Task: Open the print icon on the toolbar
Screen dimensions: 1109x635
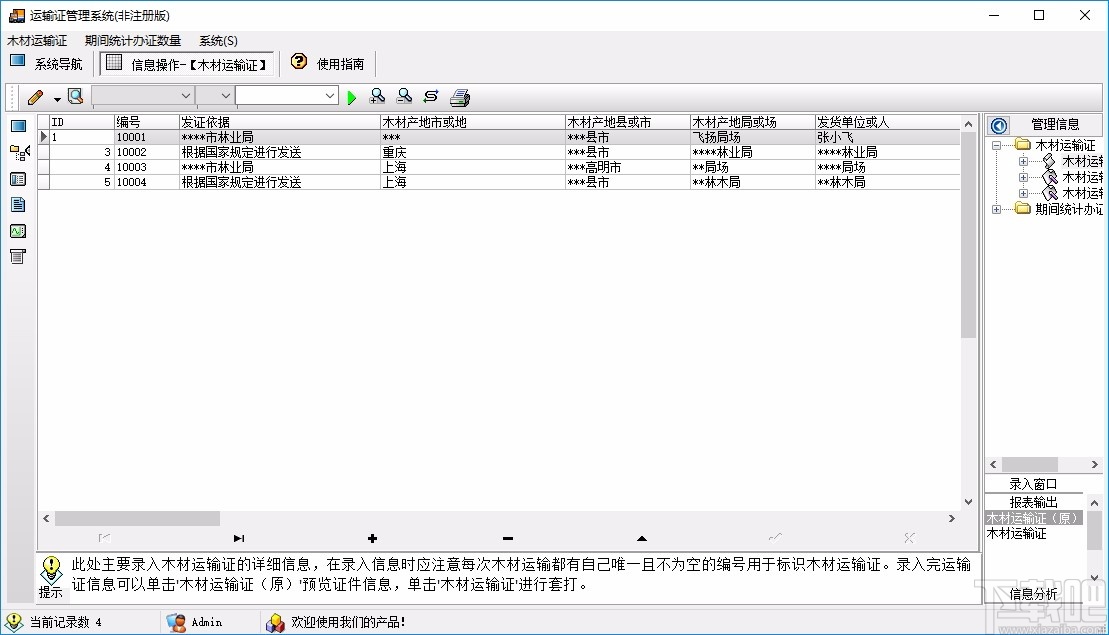Action: (459, 96)
